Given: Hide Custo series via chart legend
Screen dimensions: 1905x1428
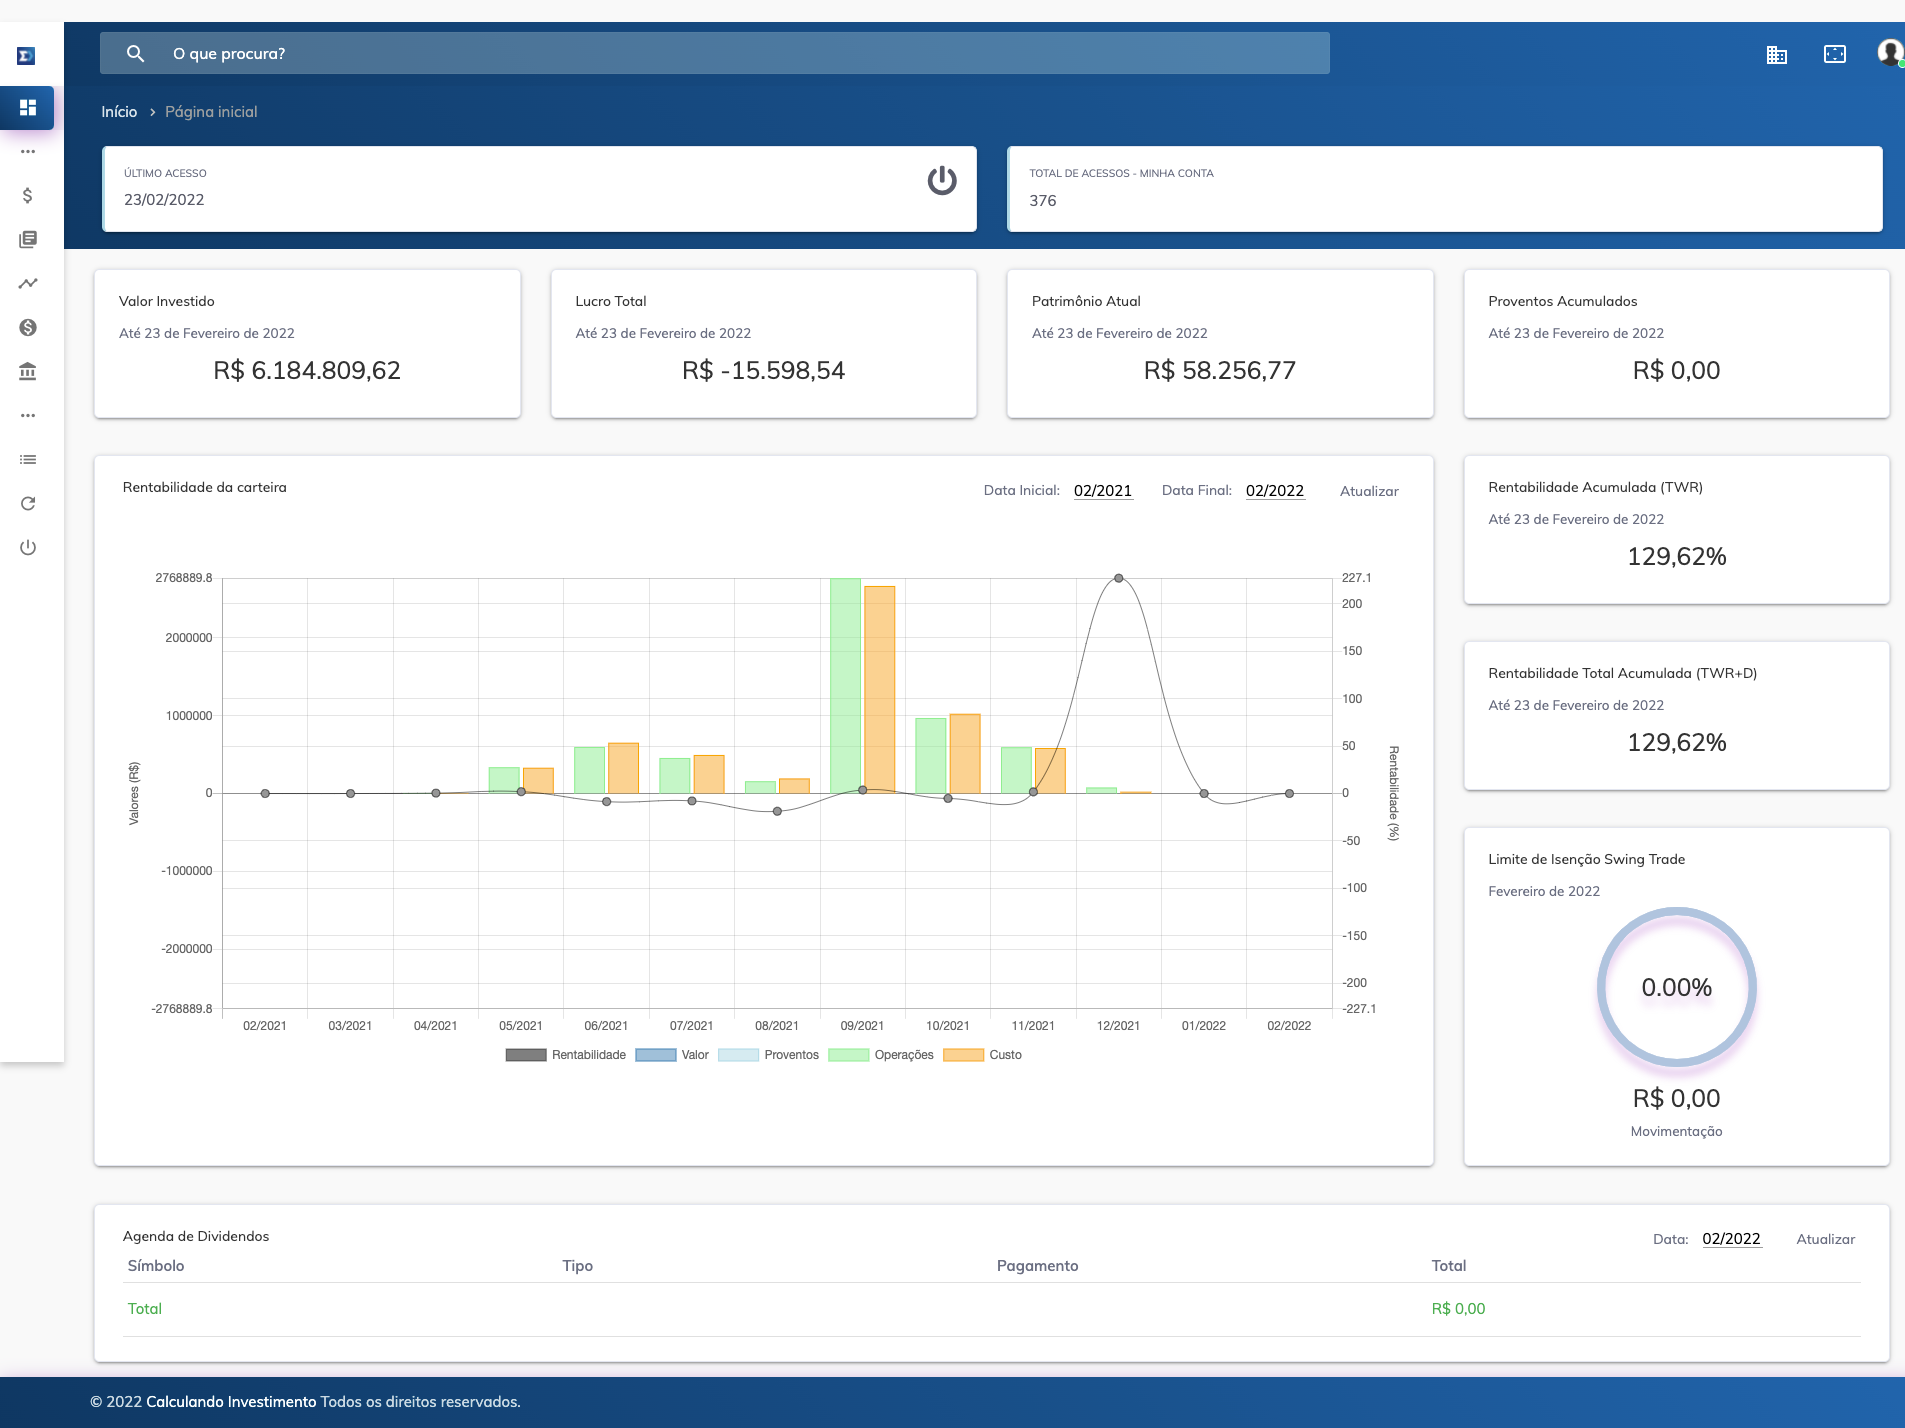Looking at the screenshot, I should (983, 1055).
